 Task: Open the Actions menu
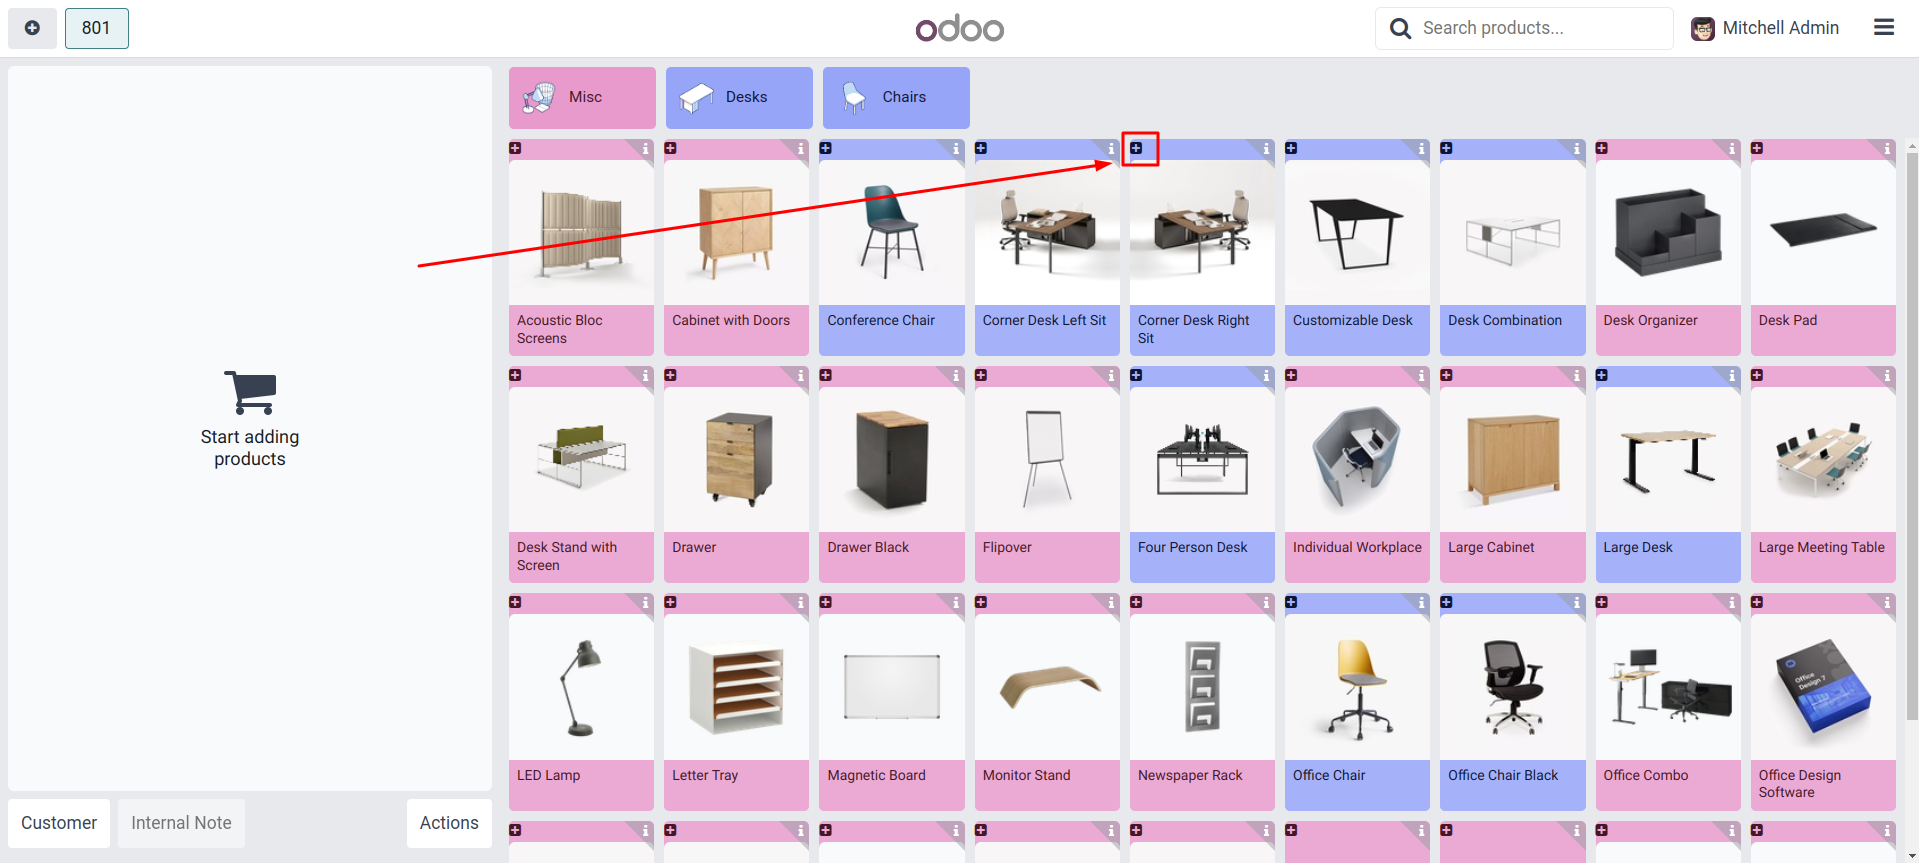coord(449,823)
